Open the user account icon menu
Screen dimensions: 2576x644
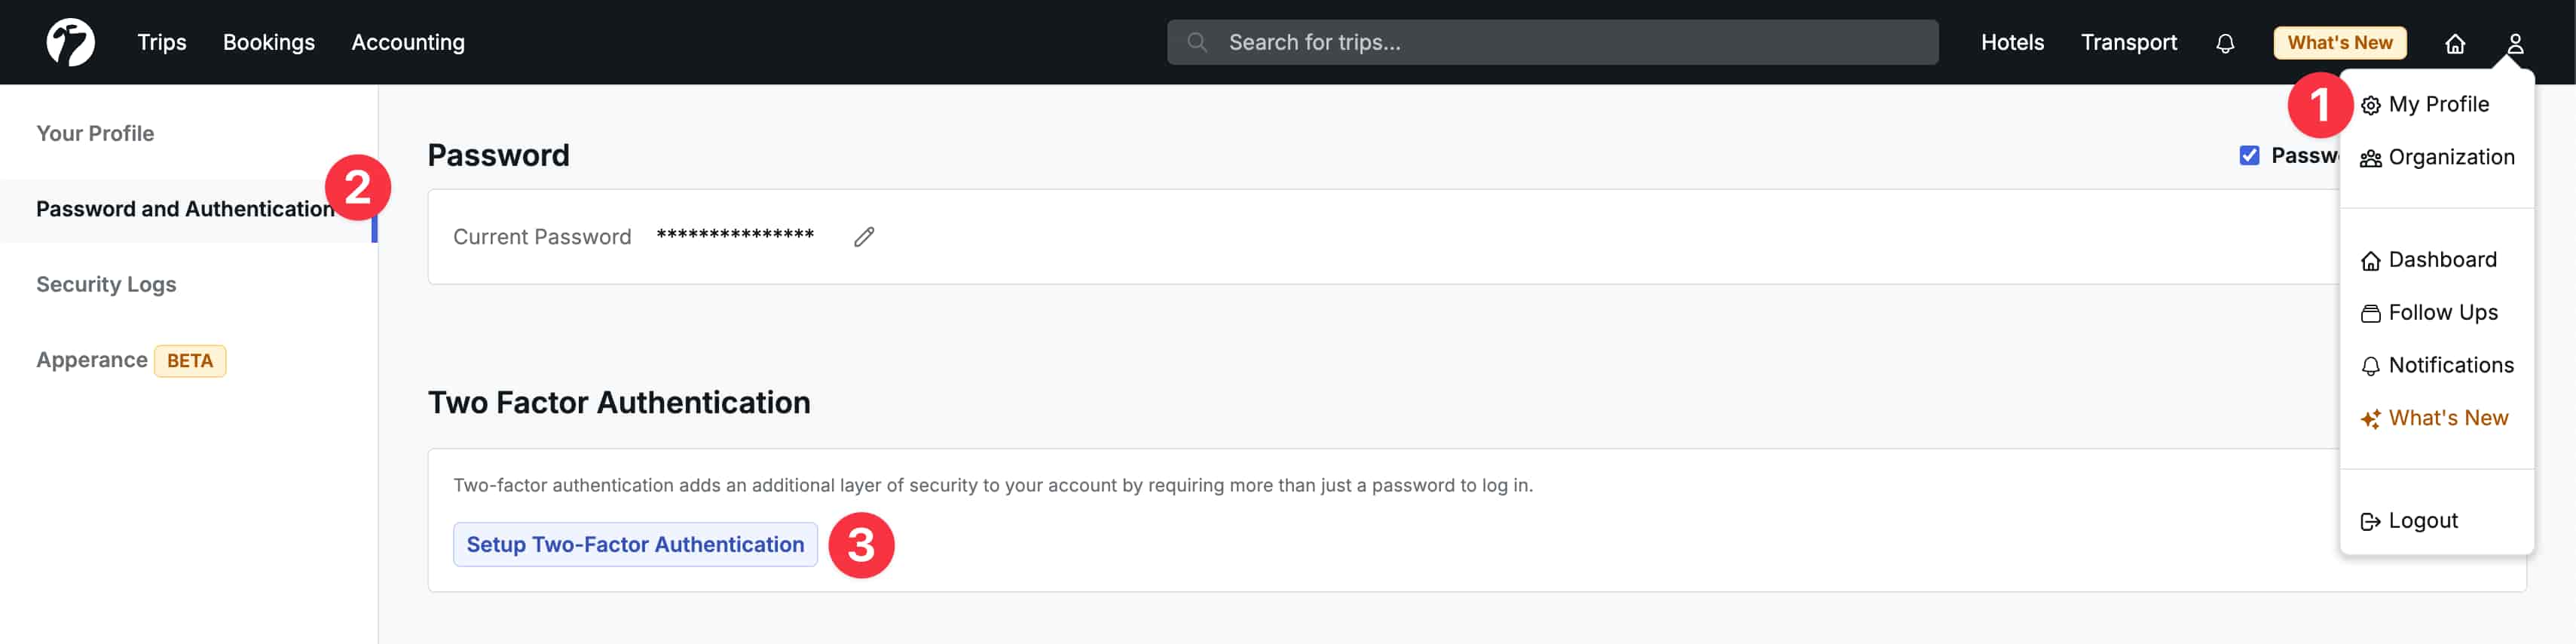tap(2514, 43)
